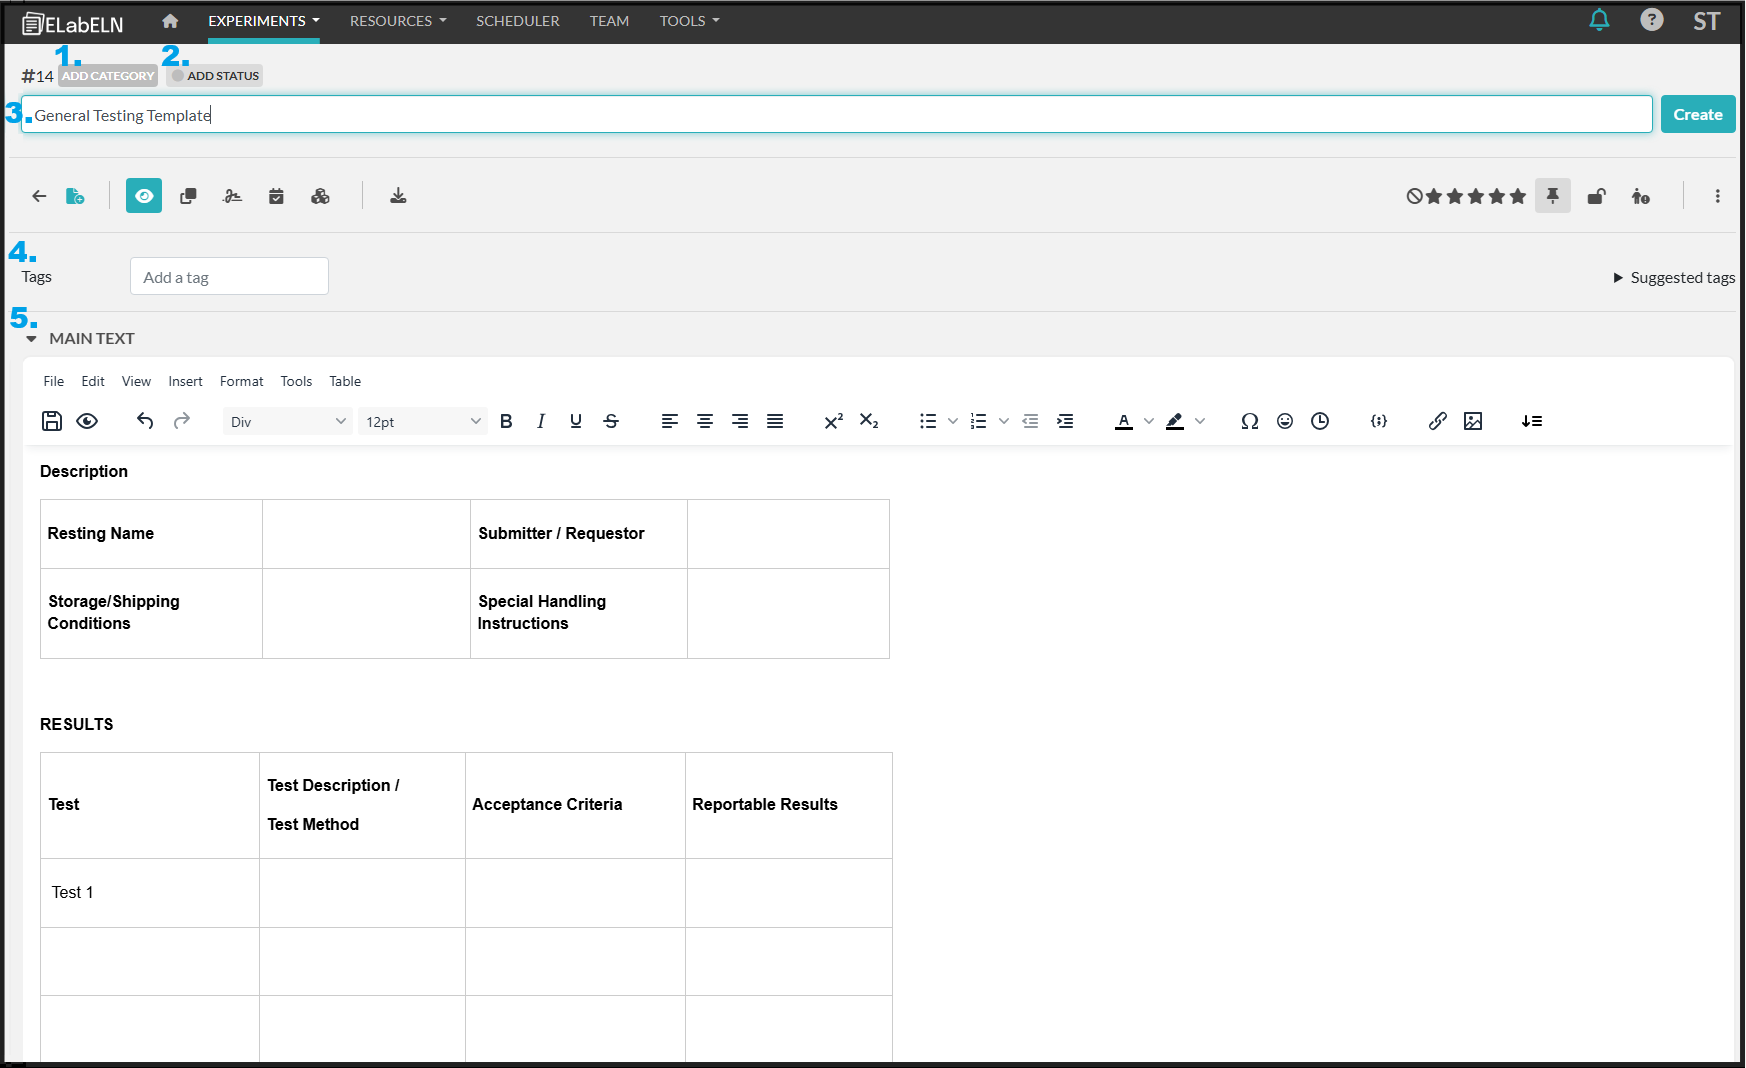Viewport: 1746px width, 1068px height.
Task: Open notifications bell icon
Action: pos(1599,20)
